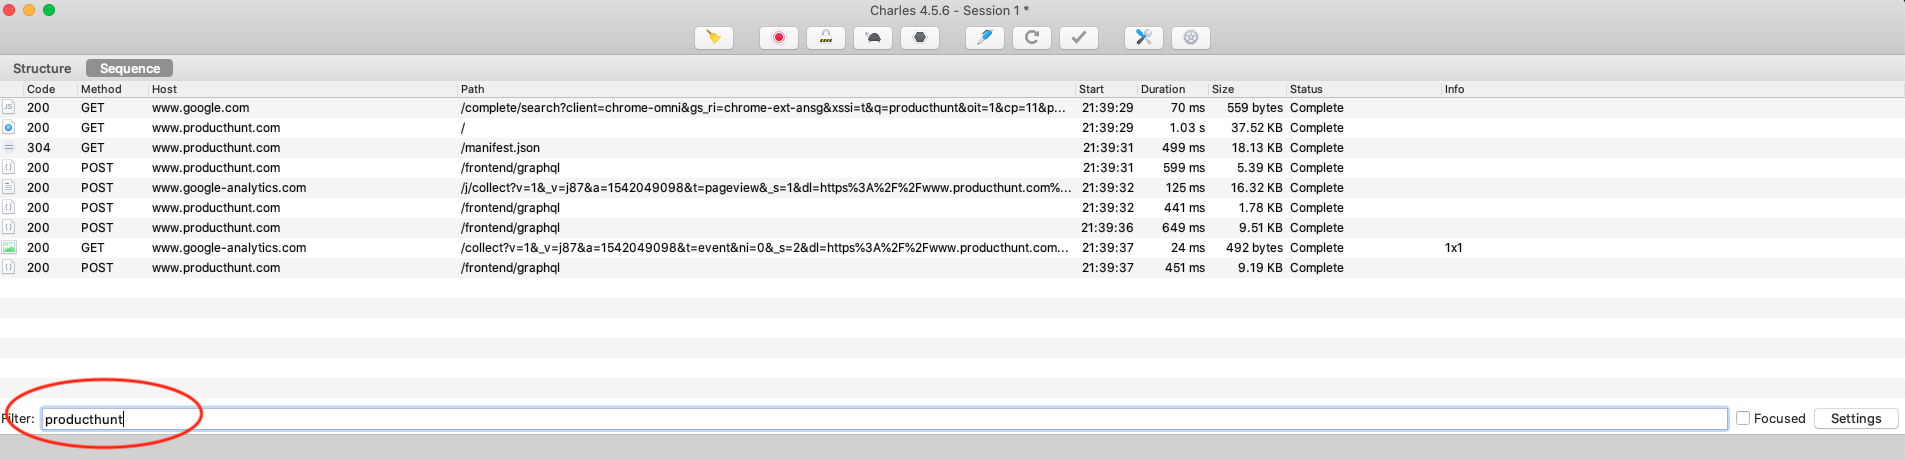Screen dimensions: 1905x460
Task: Sort requests by Size column header
Action: [1223, 89]
